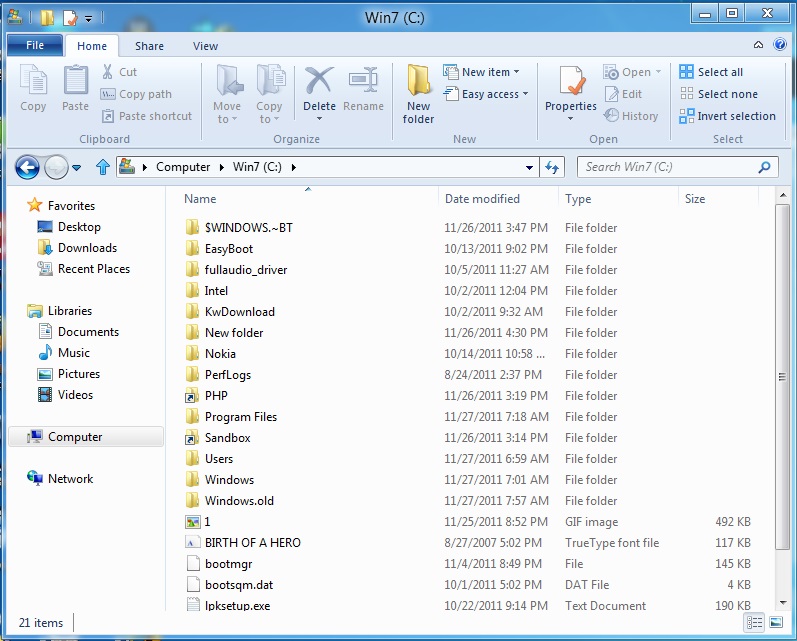This screenshot has height=641, width=797.
Task: Select Libraries in navigation pane
Action: point(59,311)
